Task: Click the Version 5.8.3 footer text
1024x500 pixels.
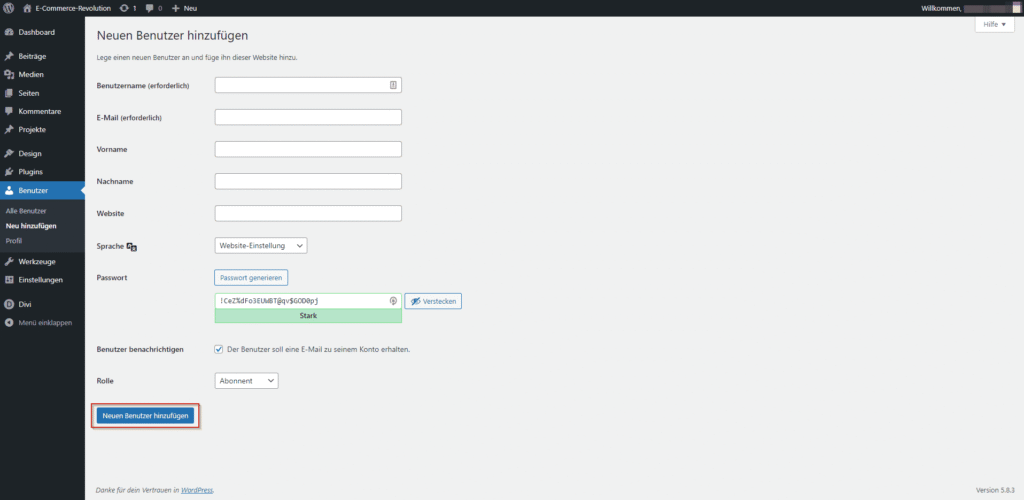Action: click(x=995, y=489)
